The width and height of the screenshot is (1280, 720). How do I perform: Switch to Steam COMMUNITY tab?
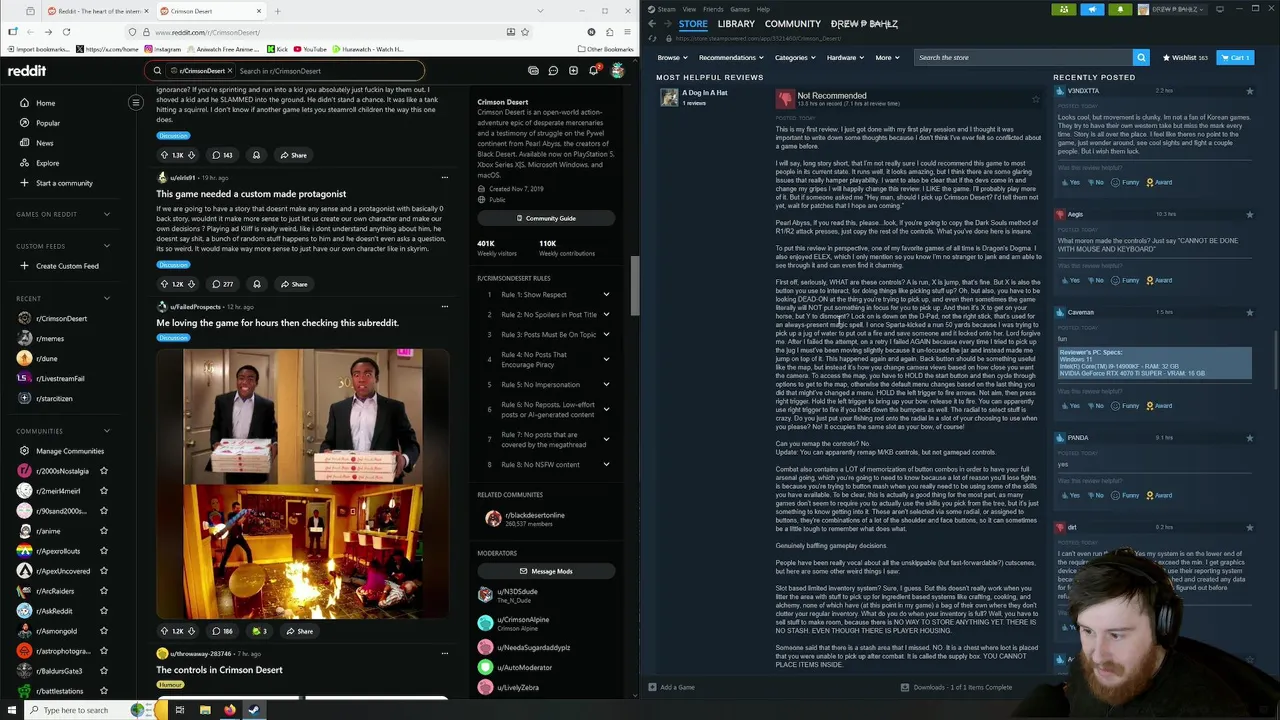coord(793,24)
